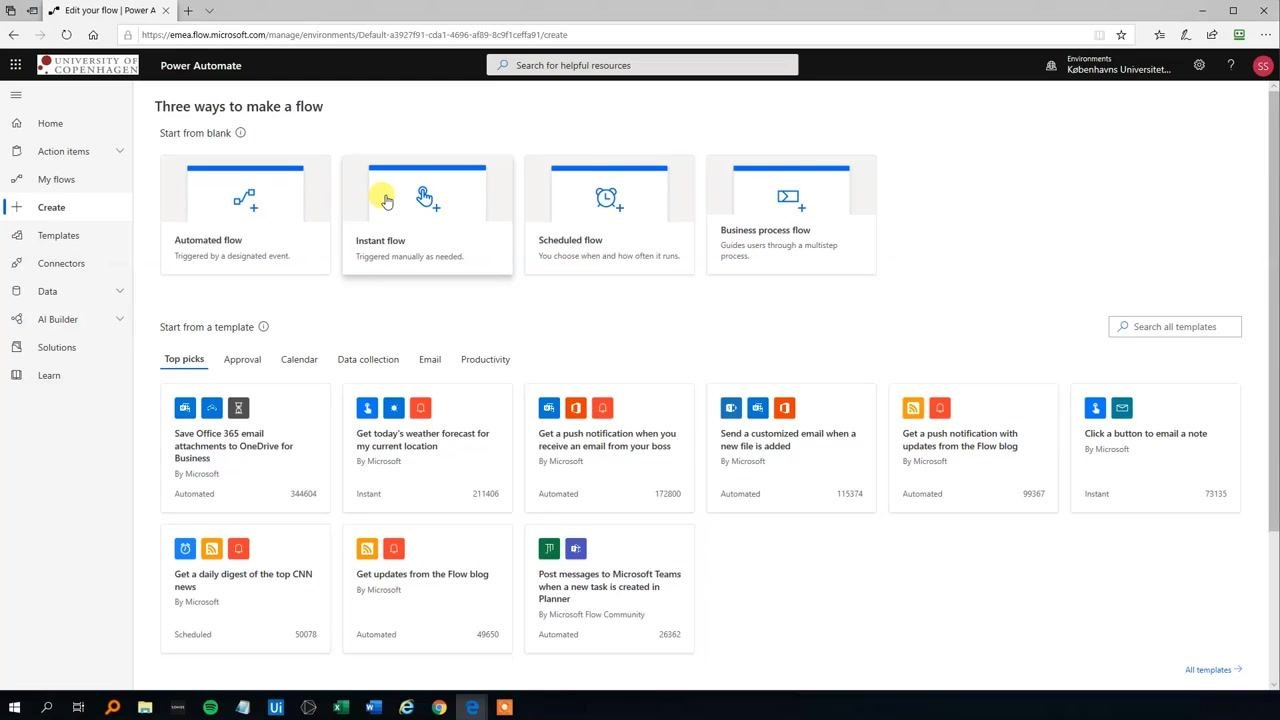Switch to the Calendar templates tab
Image resolution: width=1280 pixels, height=720 pixels.
(x=299, y=359)
